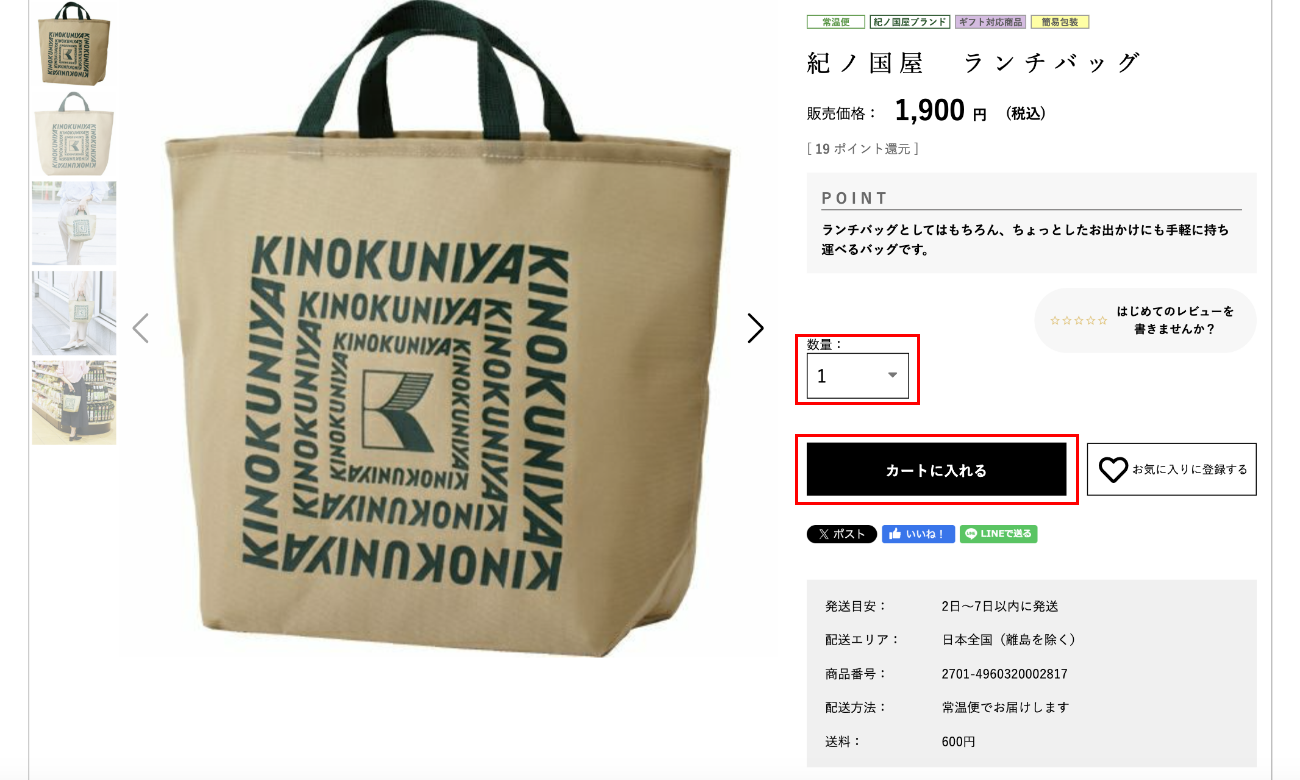Select fourth thumbnail showing legs with bag

[x=74, y=313]
